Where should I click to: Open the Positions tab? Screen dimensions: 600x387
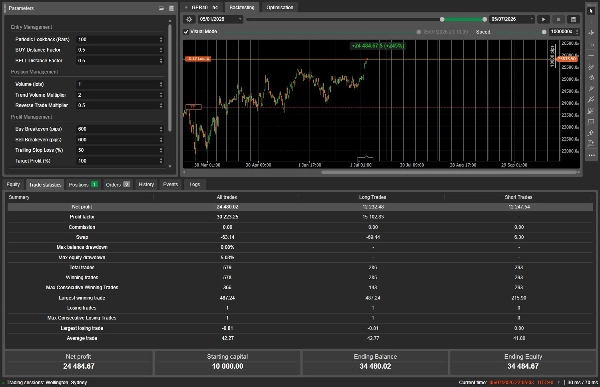(x=83, y=185)
